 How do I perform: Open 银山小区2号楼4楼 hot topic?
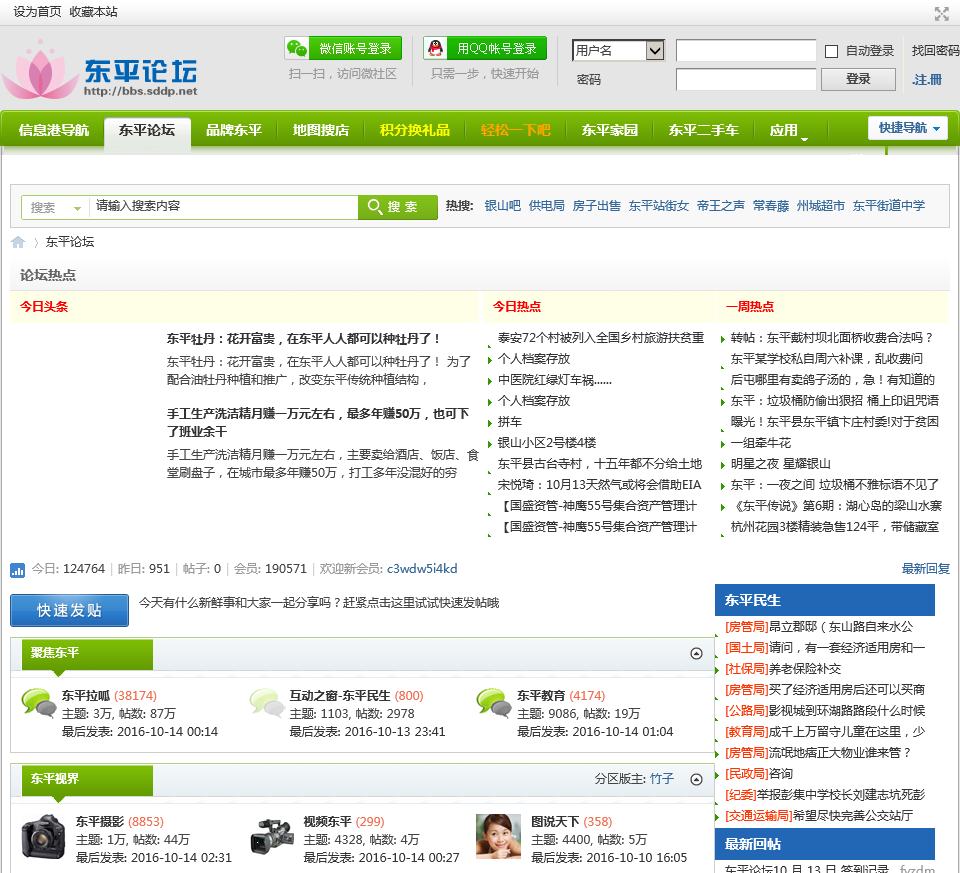[547, 443]
